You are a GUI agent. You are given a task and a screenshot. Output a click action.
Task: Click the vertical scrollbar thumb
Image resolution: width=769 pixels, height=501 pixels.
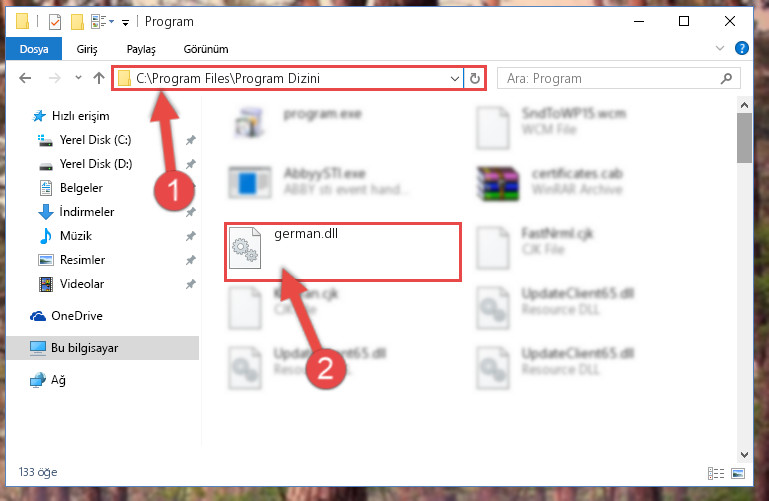(744, 138)
